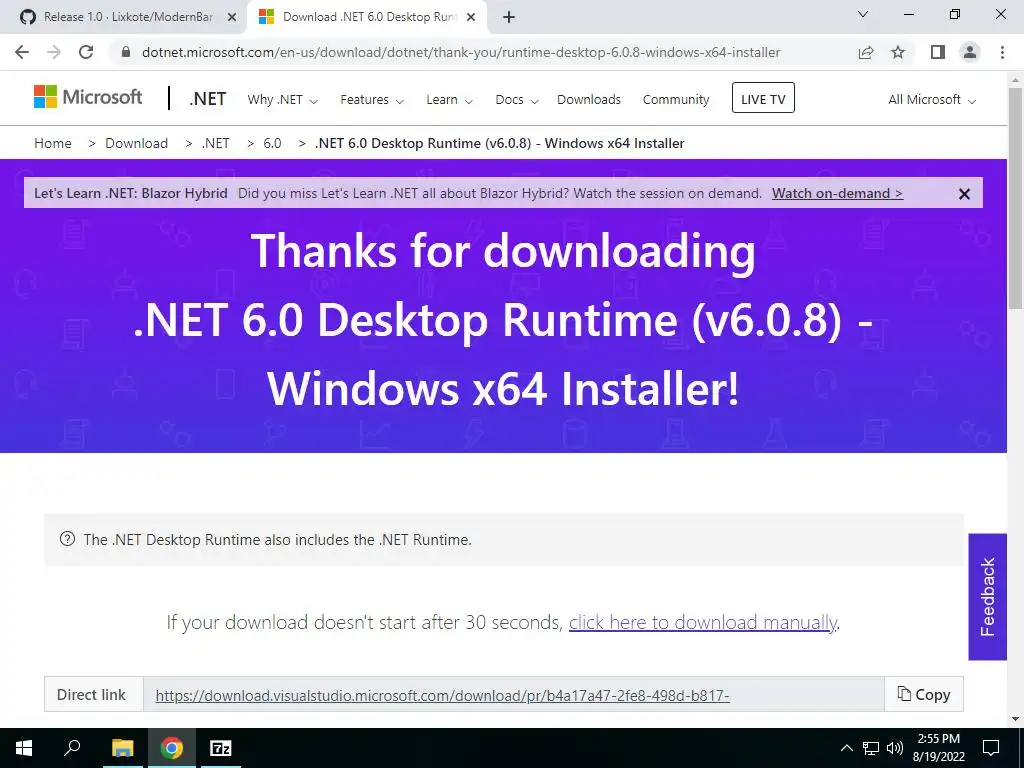This screenshot has height=768, width=1024.
Task: Click the Chrome taskbar icon
Action: click(x=172, y=748)
